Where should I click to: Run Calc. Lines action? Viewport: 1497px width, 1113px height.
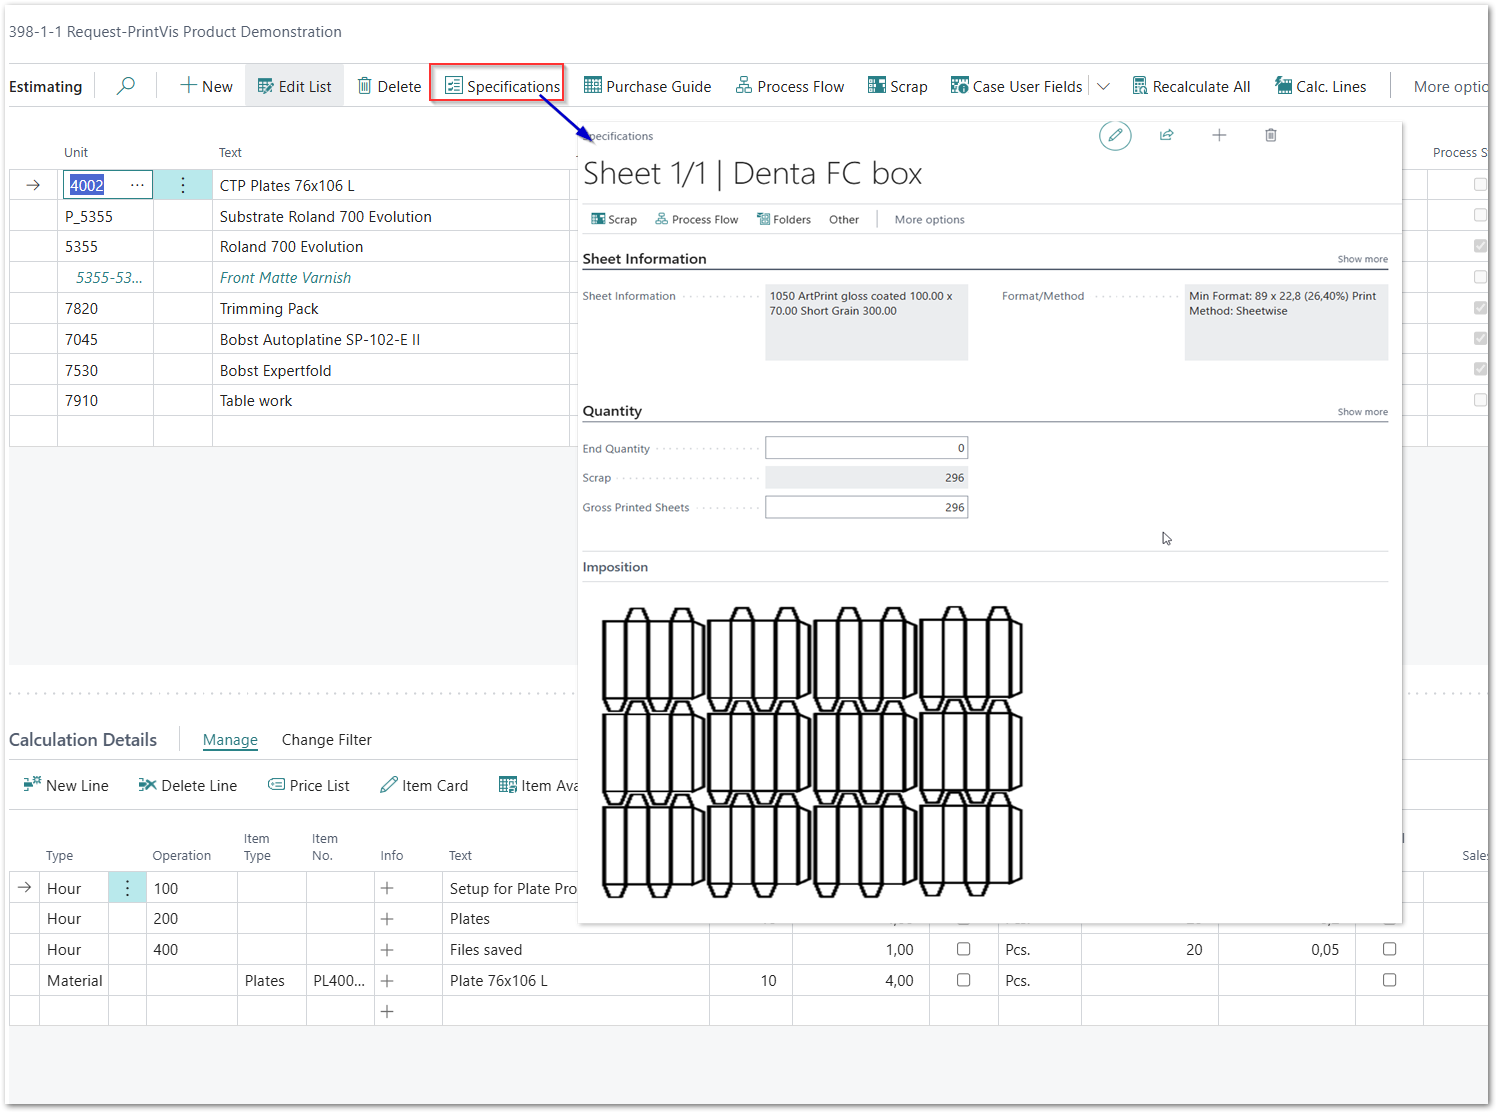[1320, 86]
